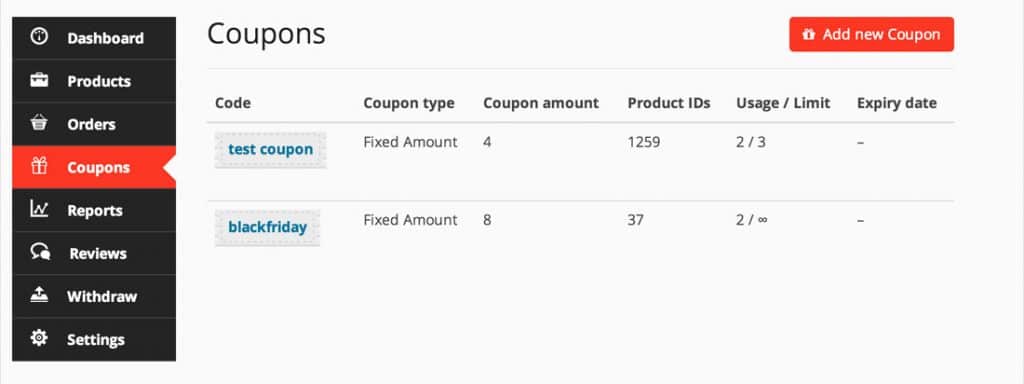The width and height of the screenshot is (1024, 384).
Task: Click the Products briefcase icon
Action: point(39,80)
